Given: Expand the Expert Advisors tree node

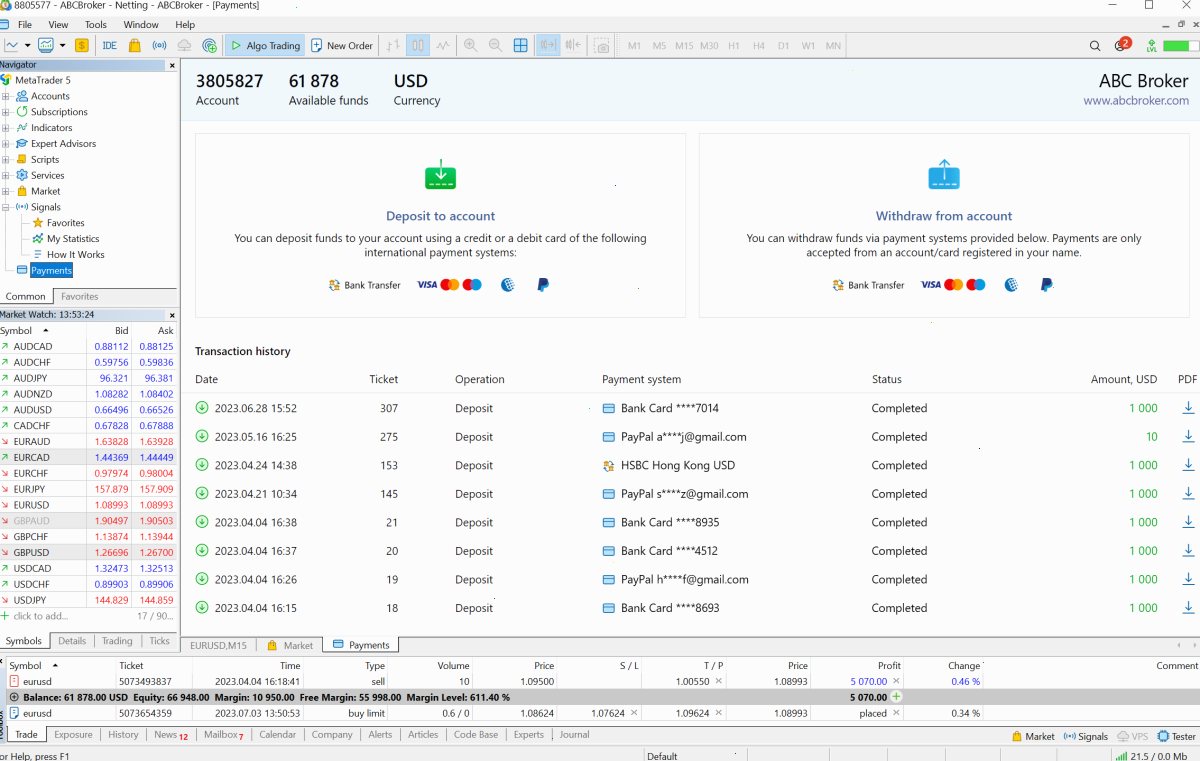Looking at the screenshot, I should pos(6,144).
